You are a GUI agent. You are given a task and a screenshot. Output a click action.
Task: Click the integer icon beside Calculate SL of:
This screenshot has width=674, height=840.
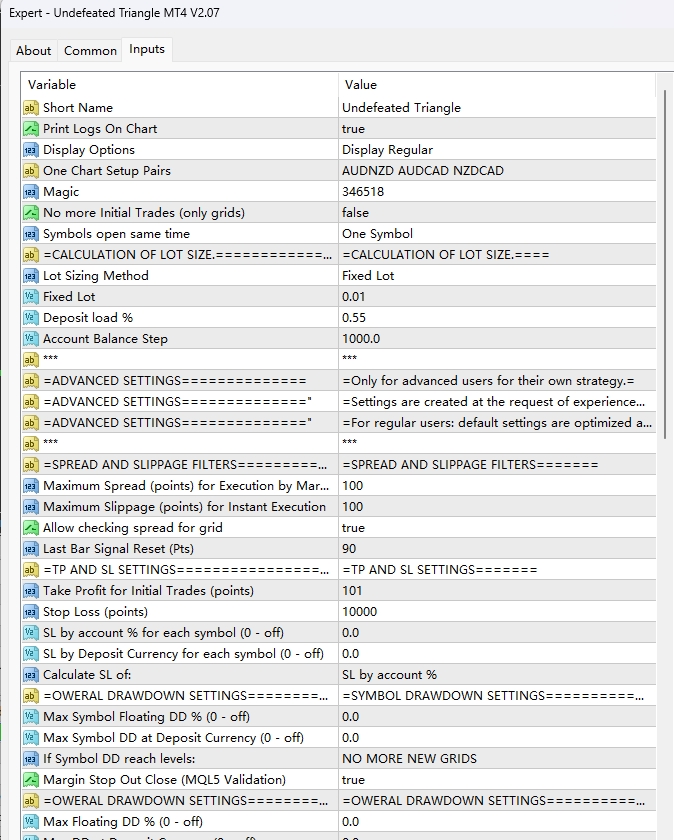(x=31, y=675)
